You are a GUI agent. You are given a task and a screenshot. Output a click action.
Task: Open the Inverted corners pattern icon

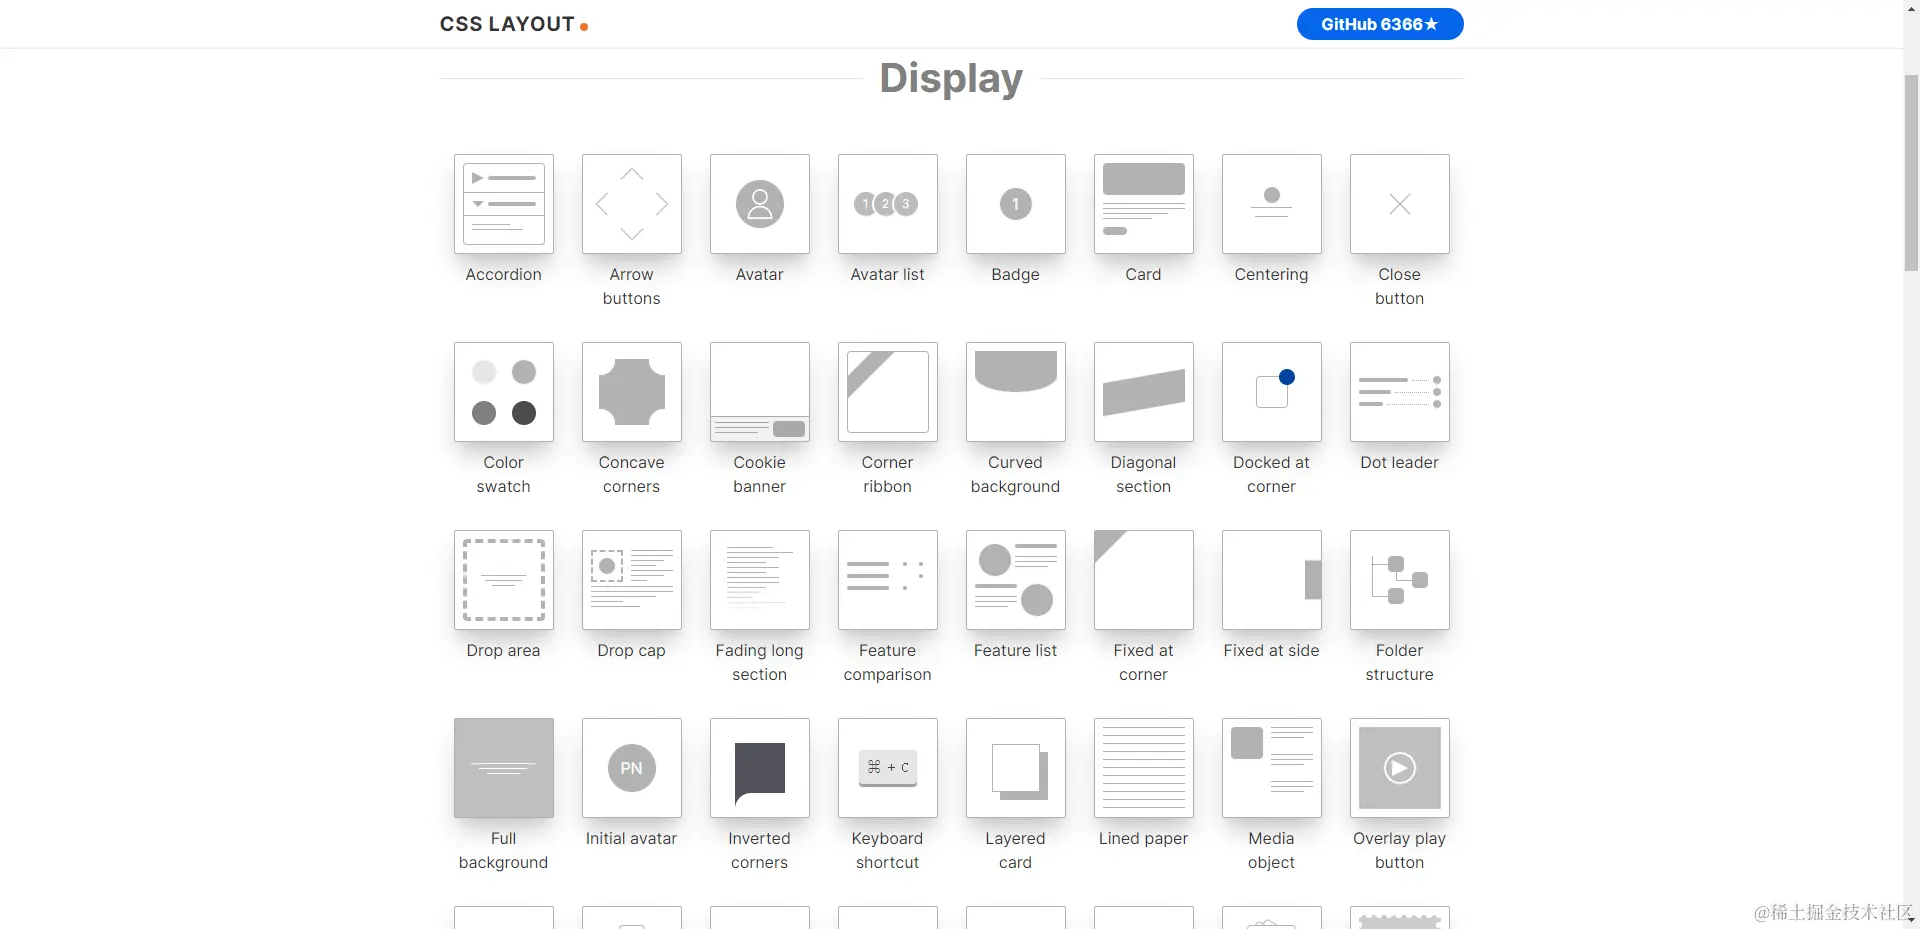click(x=760, y=768)
